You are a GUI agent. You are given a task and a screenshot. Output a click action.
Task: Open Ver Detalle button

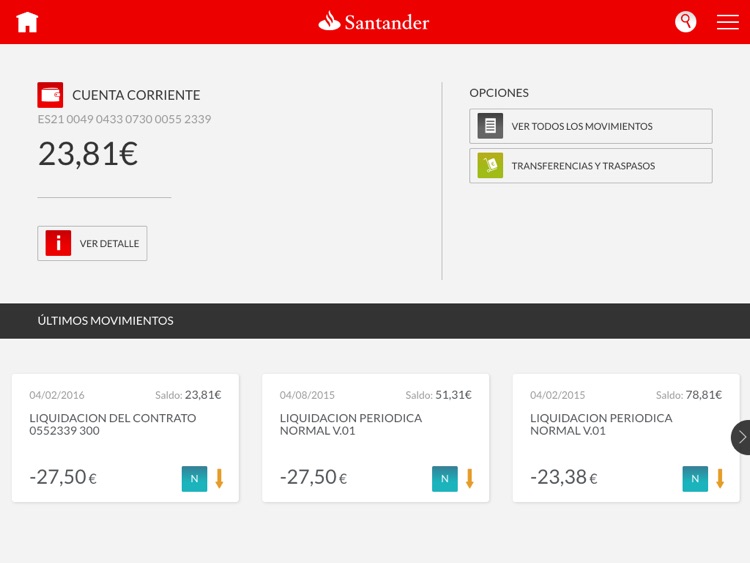click(92, 243)
